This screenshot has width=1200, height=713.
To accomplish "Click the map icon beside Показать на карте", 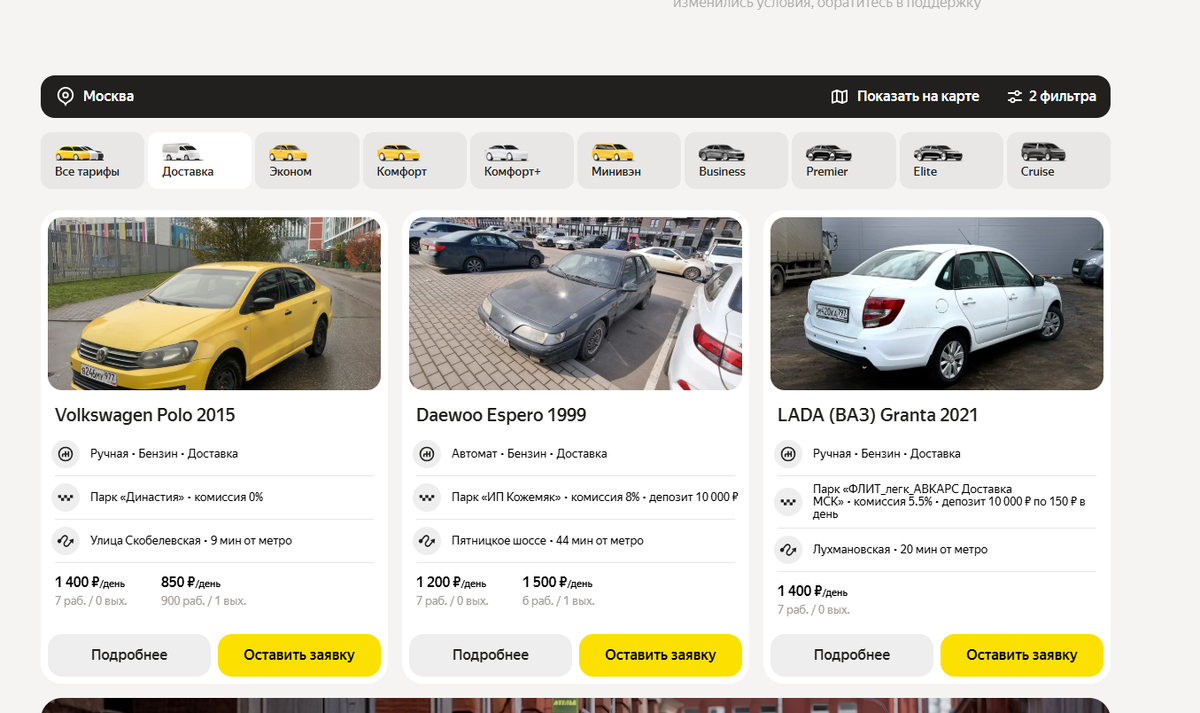I will pos(840,97).
